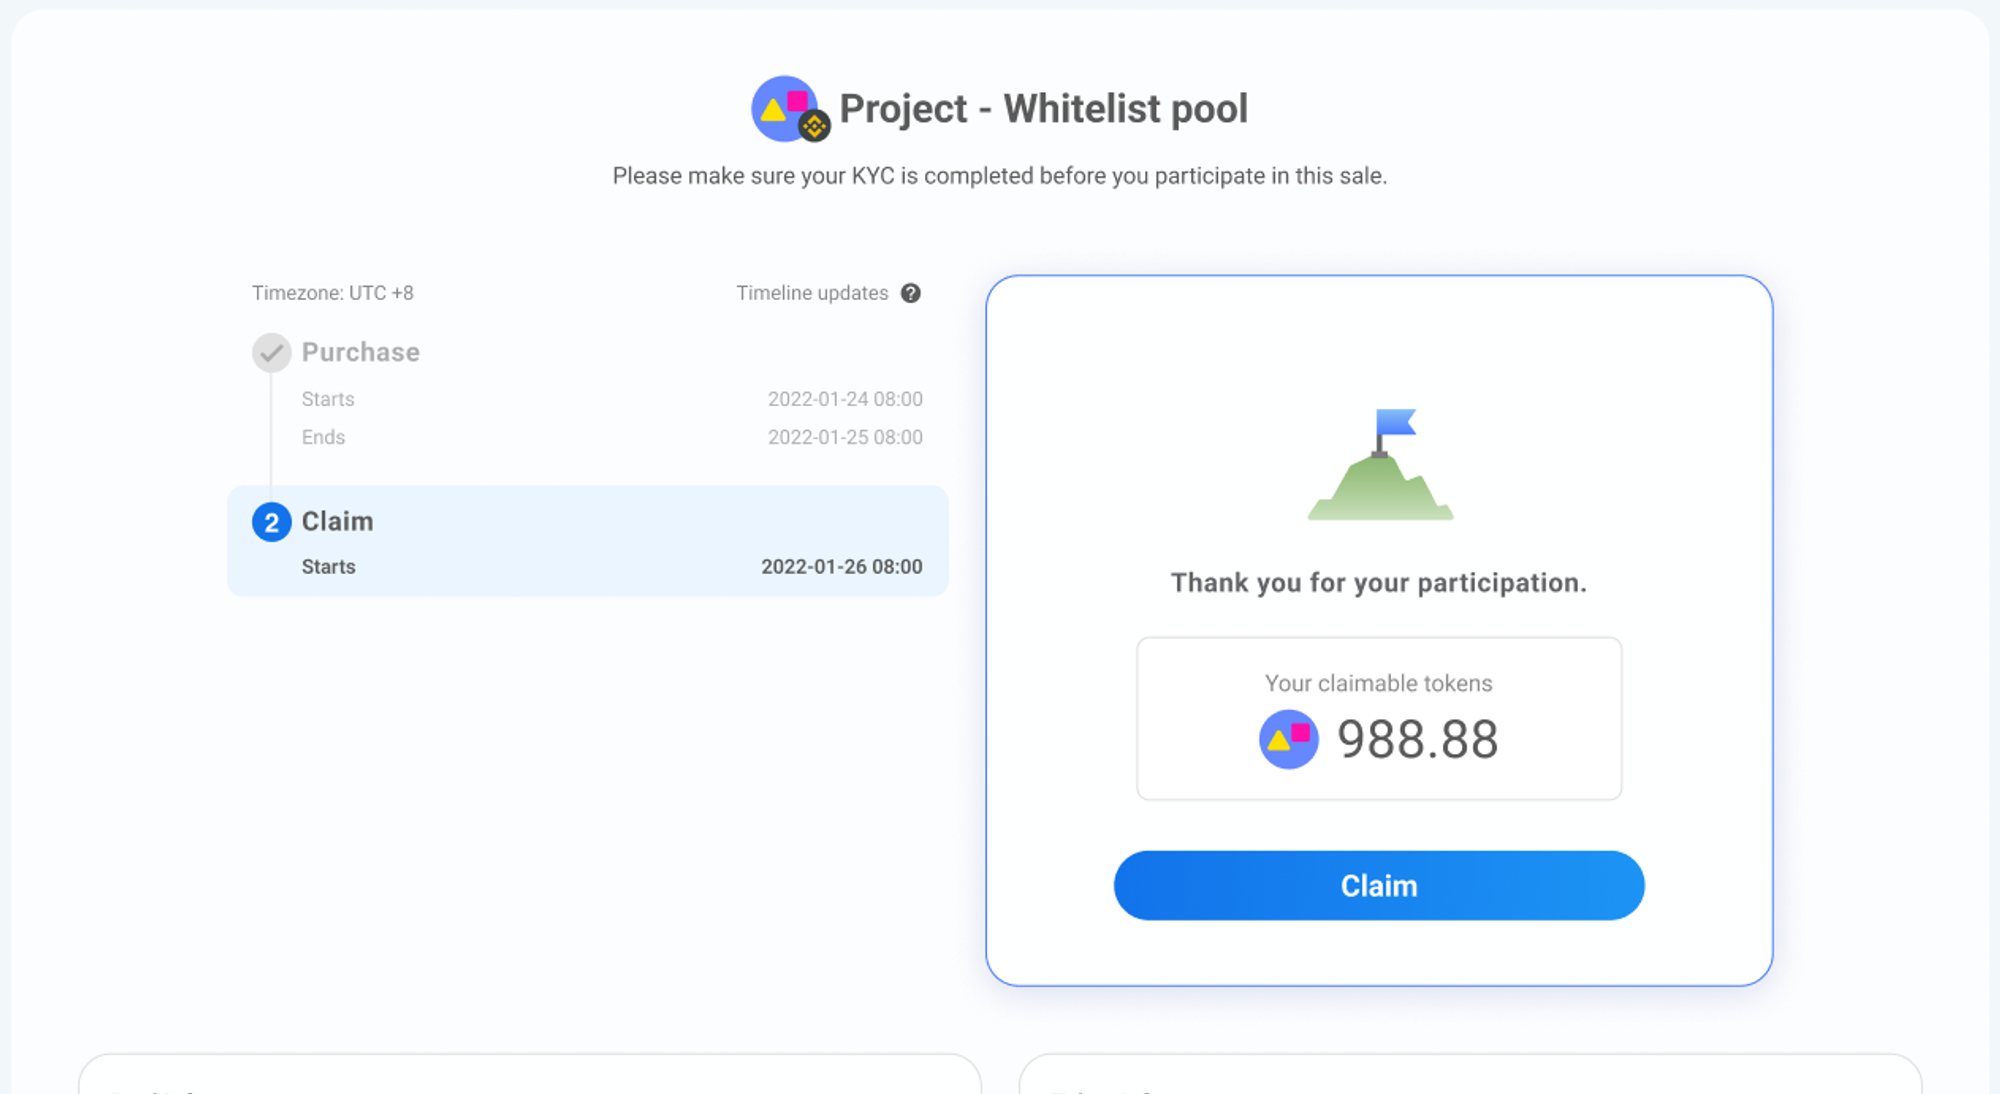Select the Claim step heading in timeline
The width and height of the screenshot is (2000, 1094).
pyautogui.click(x=338, y=521)
